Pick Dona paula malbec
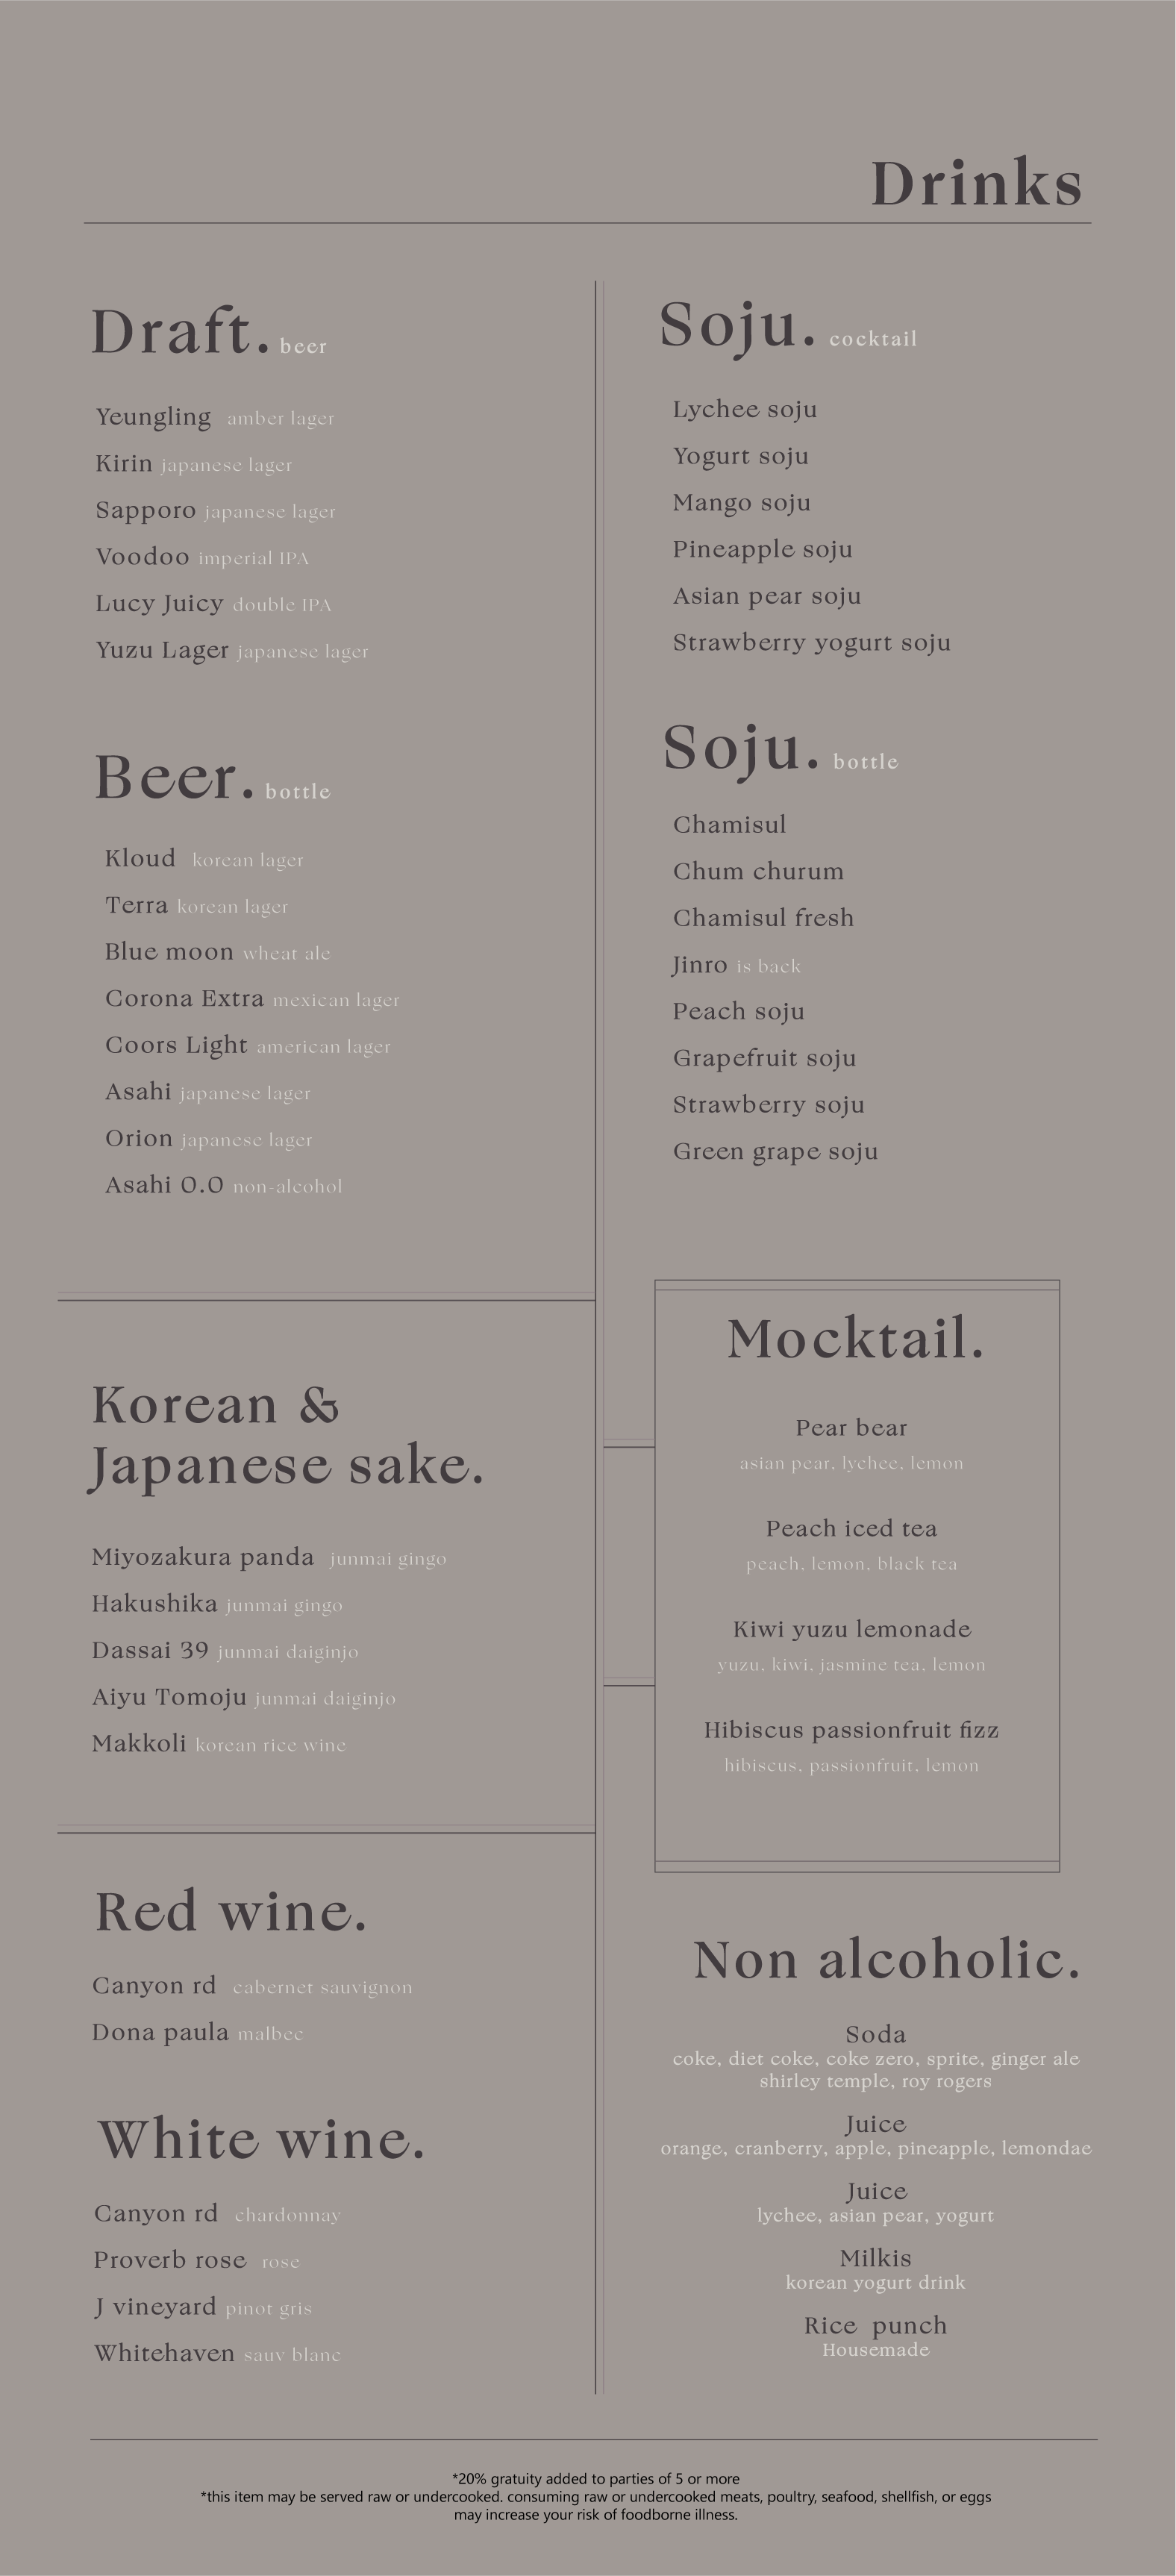The width and height of the screenshot is (1176, 2576). point(197,2033)
